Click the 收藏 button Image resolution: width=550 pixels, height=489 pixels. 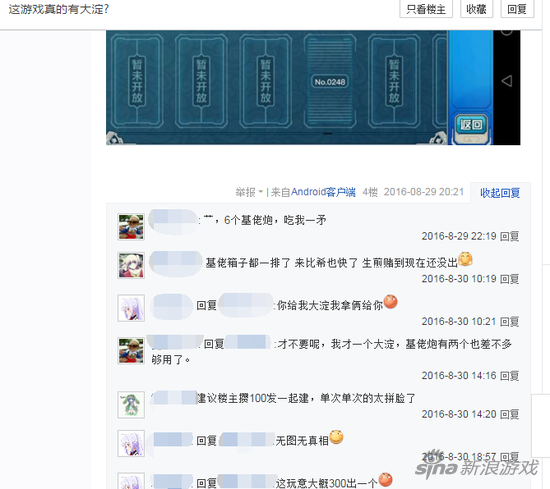476,9
